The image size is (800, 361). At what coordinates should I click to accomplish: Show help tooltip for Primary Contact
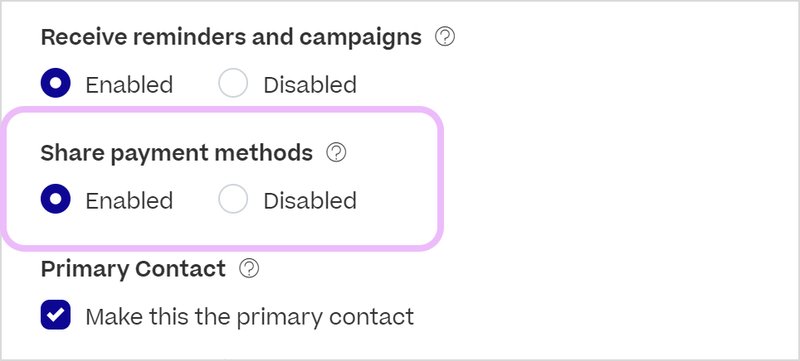pyautogui.click(x=249, y=269)
